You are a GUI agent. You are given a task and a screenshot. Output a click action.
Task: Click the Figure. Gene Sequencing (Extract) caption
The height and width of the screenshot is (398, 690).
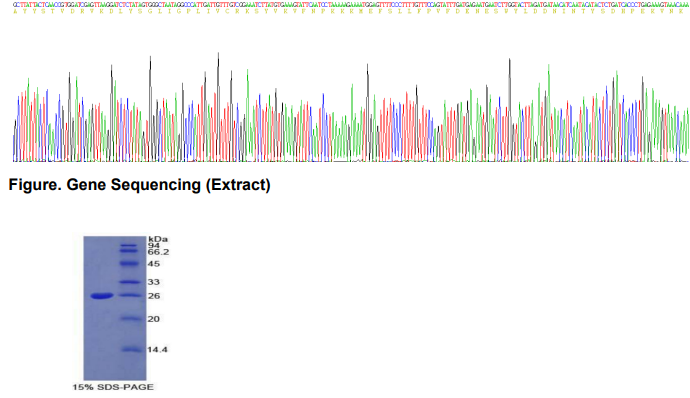[139, 185]
